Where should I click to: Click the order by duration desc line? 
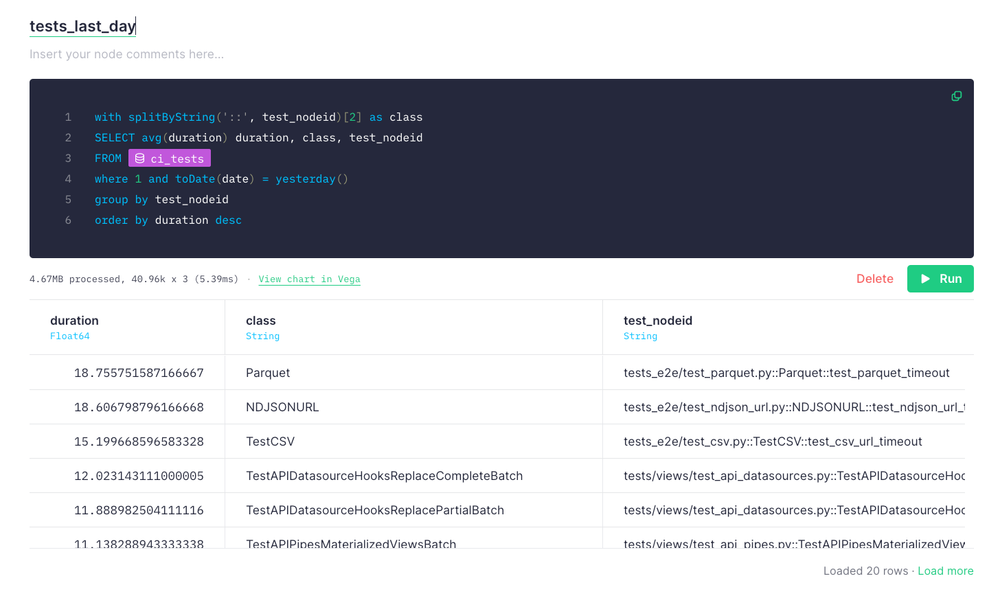tap(168, 220)
